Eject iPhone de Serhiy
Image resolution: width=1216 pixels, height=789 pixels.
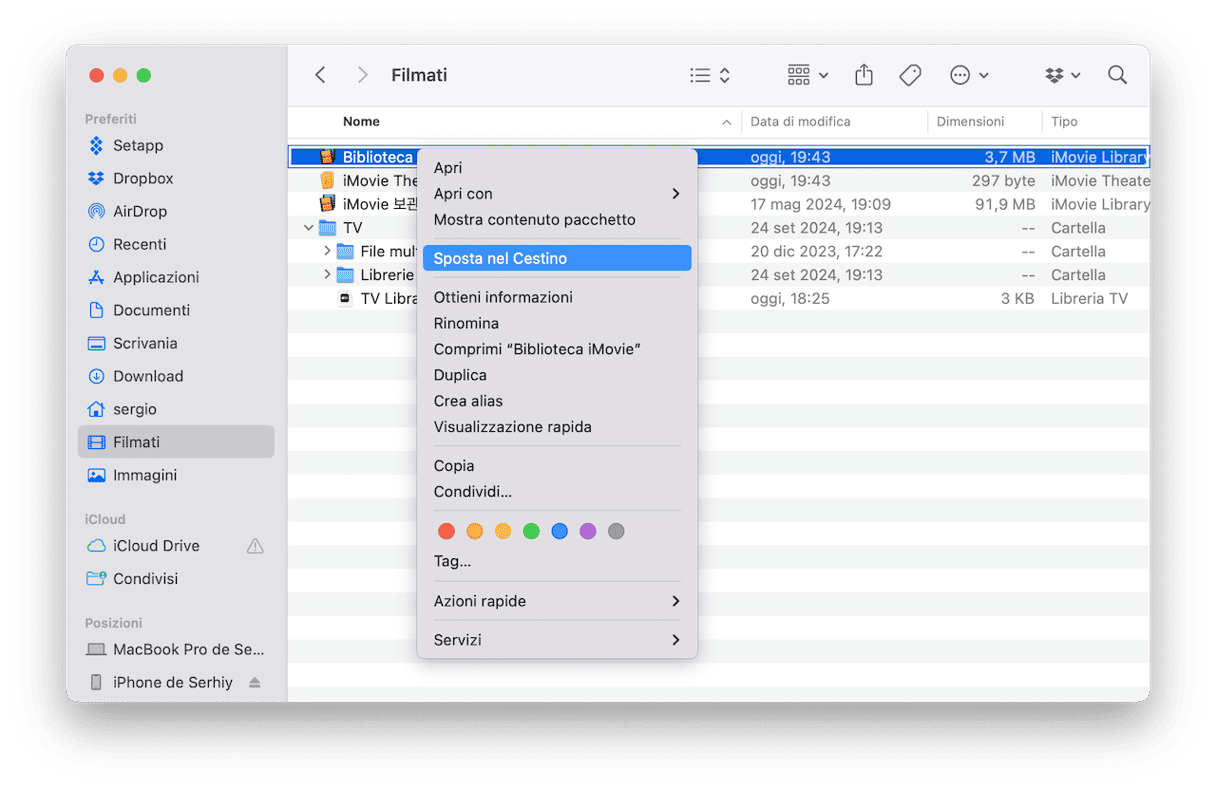click(254, 682)
